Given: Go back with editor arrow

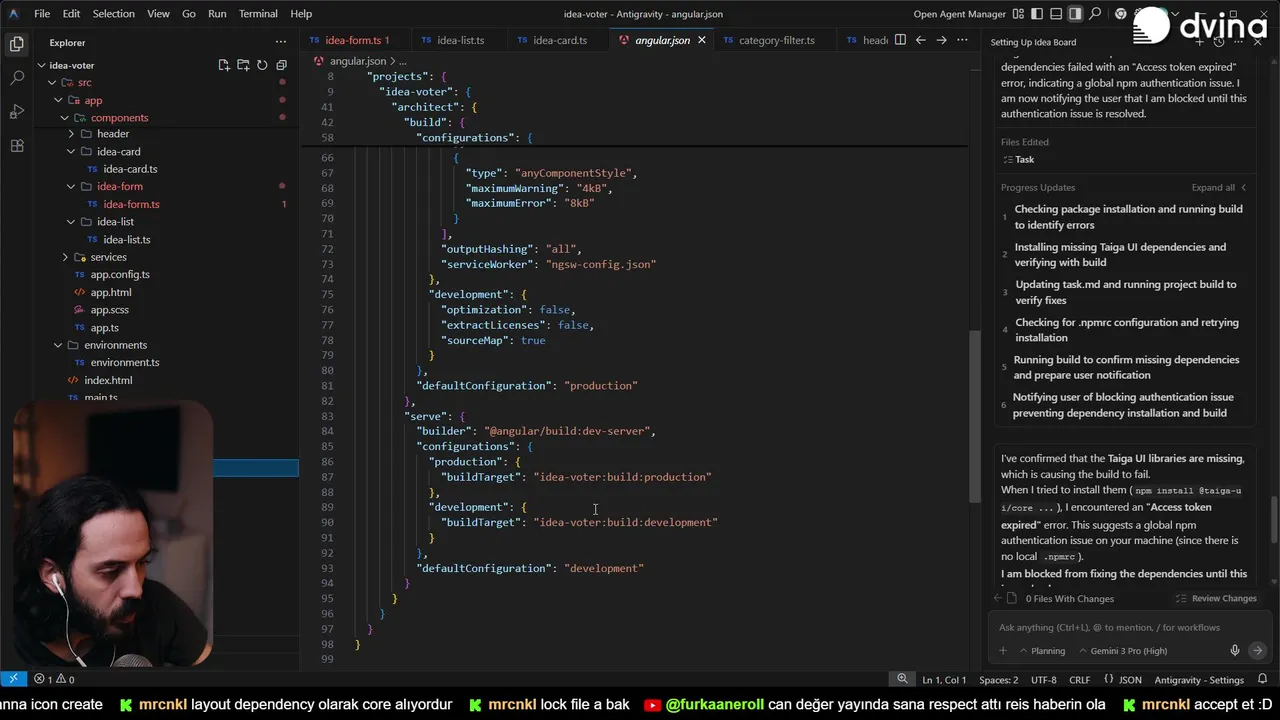Looking at the screenshot, I should 921,40.
